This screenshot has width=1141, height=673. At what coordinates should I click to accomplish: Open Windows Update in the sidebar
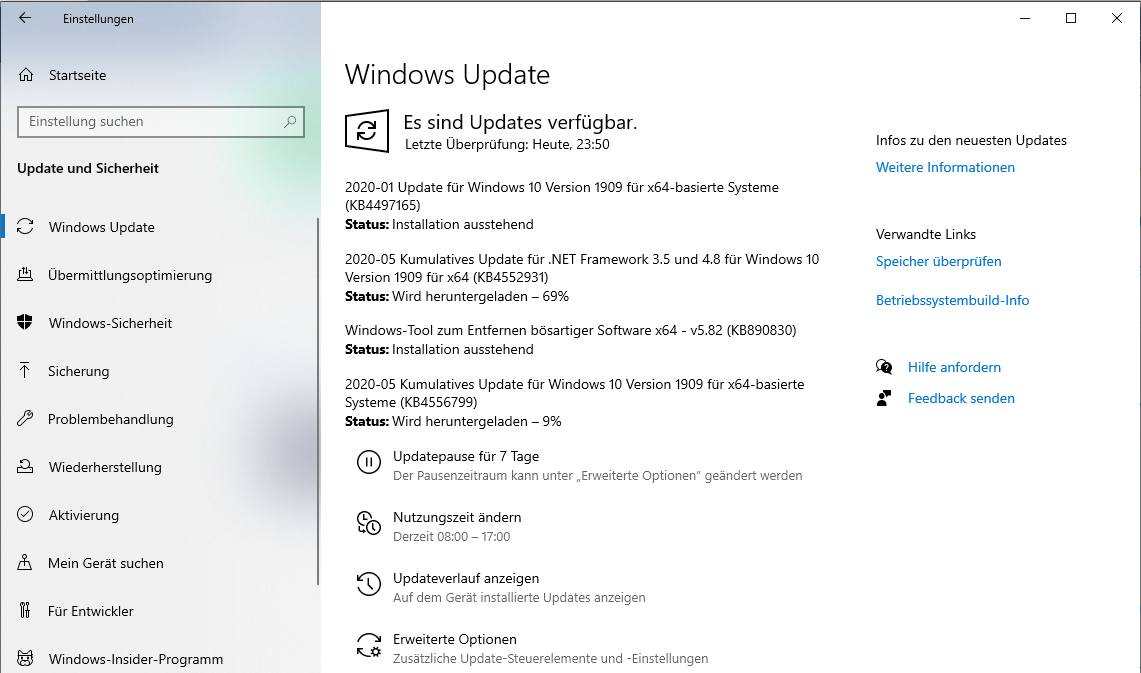click(102, 227)
